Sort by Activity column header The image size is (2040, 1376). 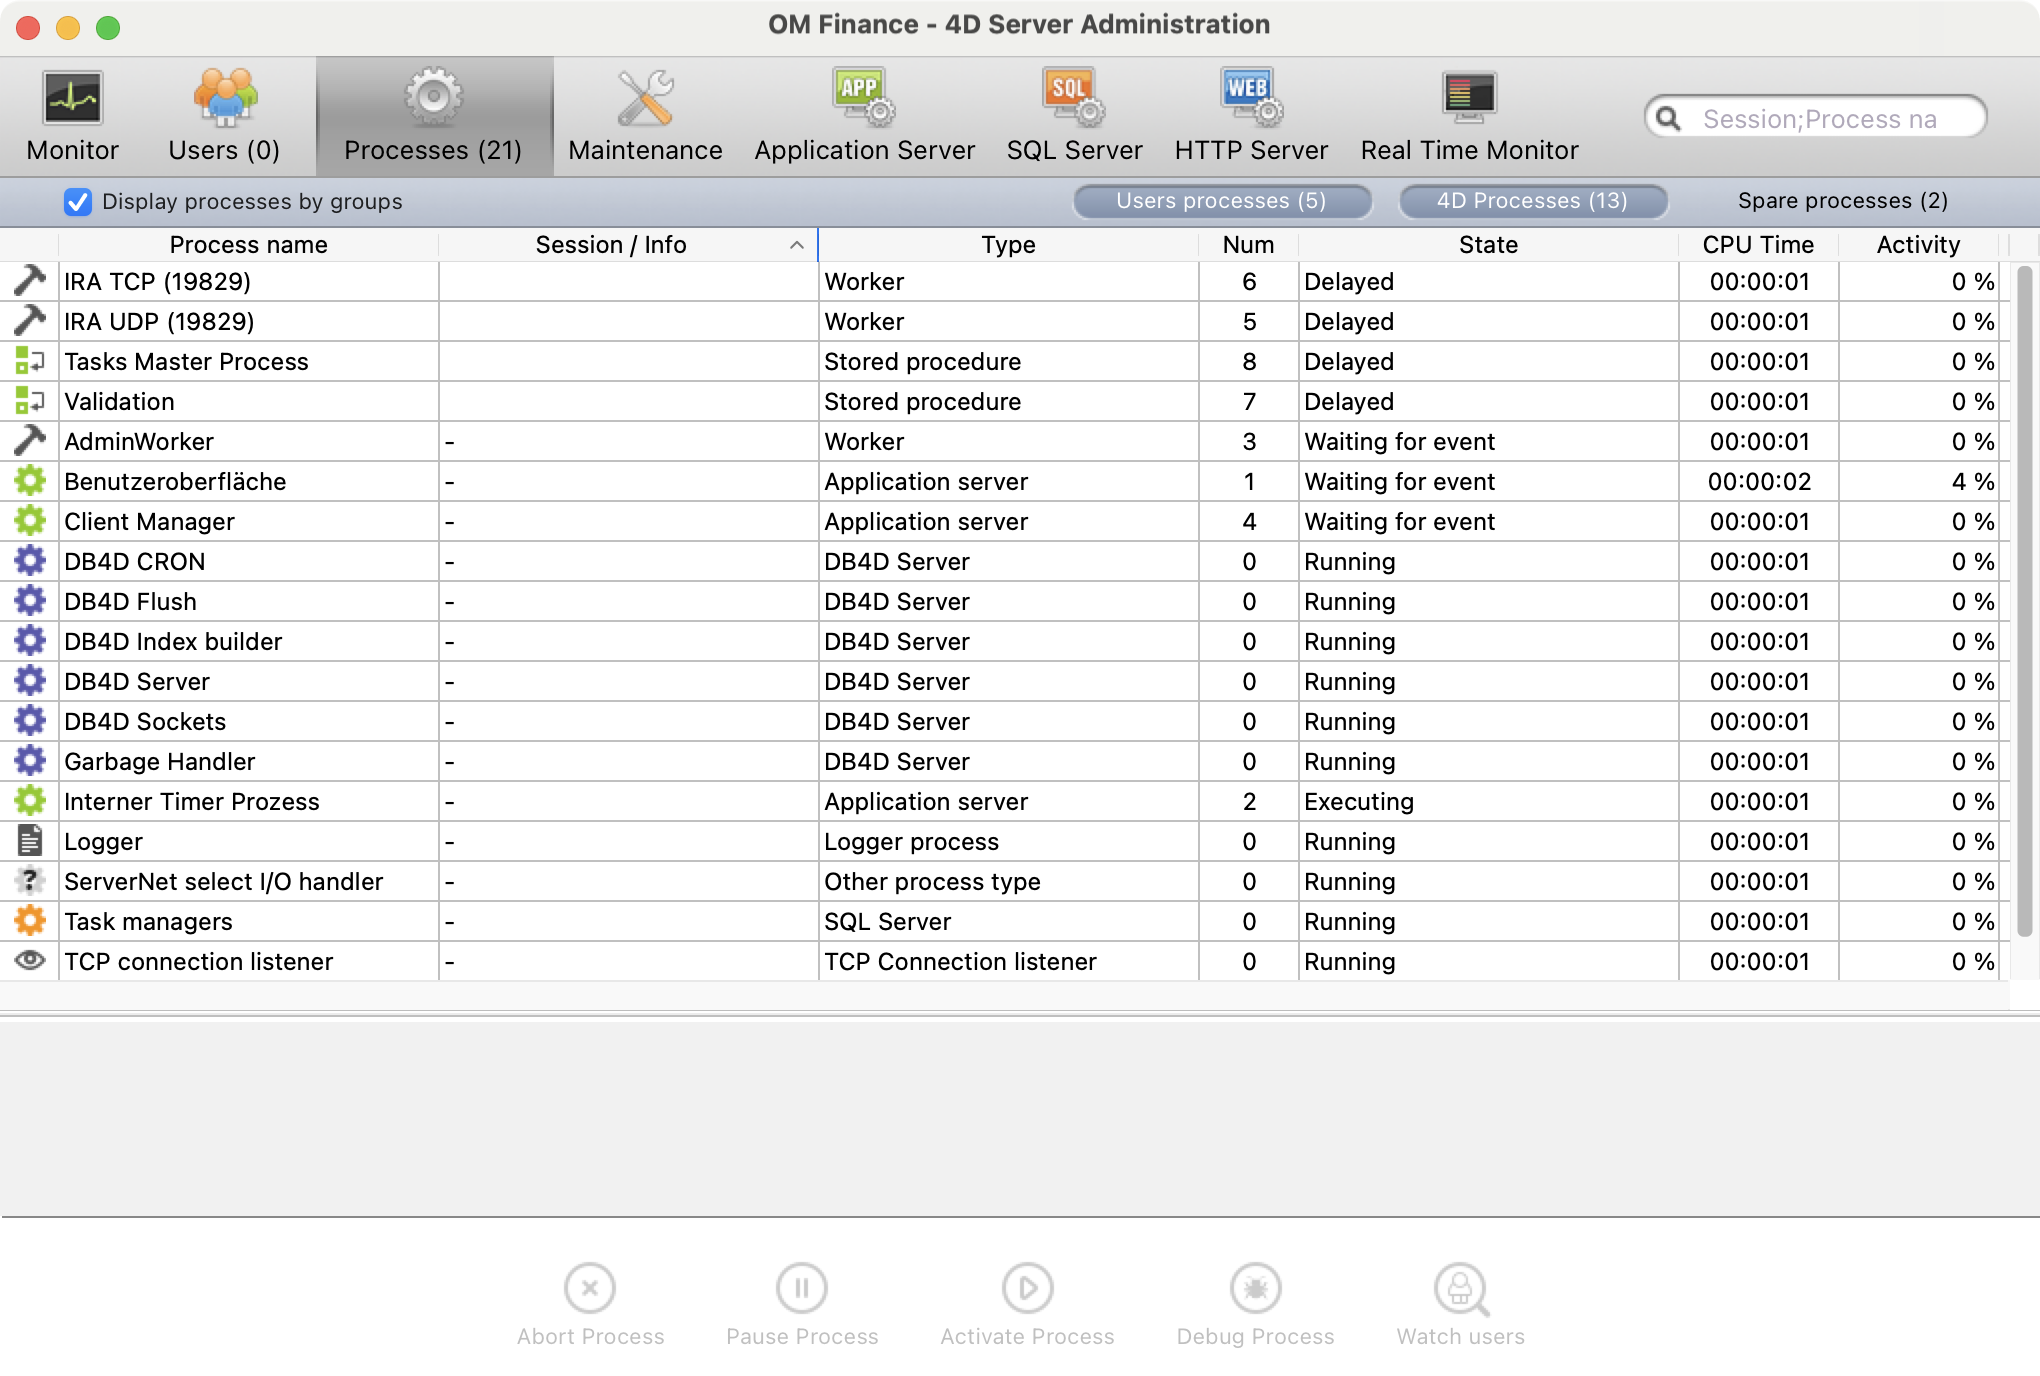[x=1918, y=245]
